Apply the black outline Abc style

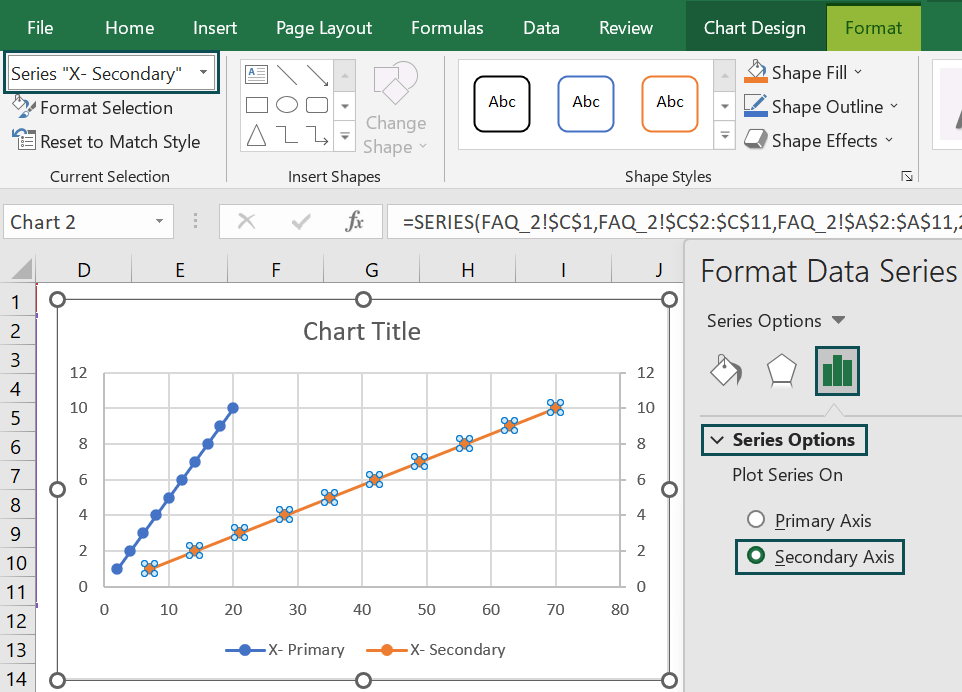pos(502,104)
